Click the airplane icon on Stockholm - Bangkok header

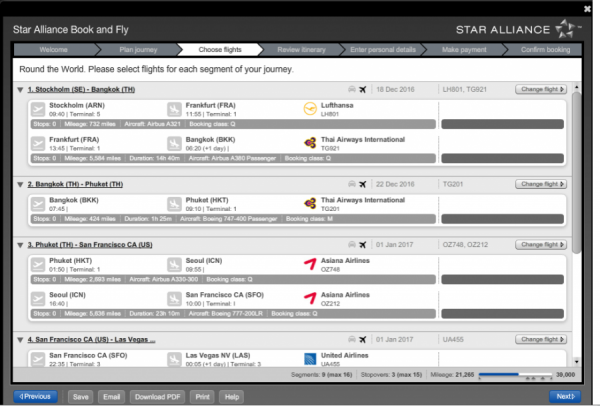point(363,90)
